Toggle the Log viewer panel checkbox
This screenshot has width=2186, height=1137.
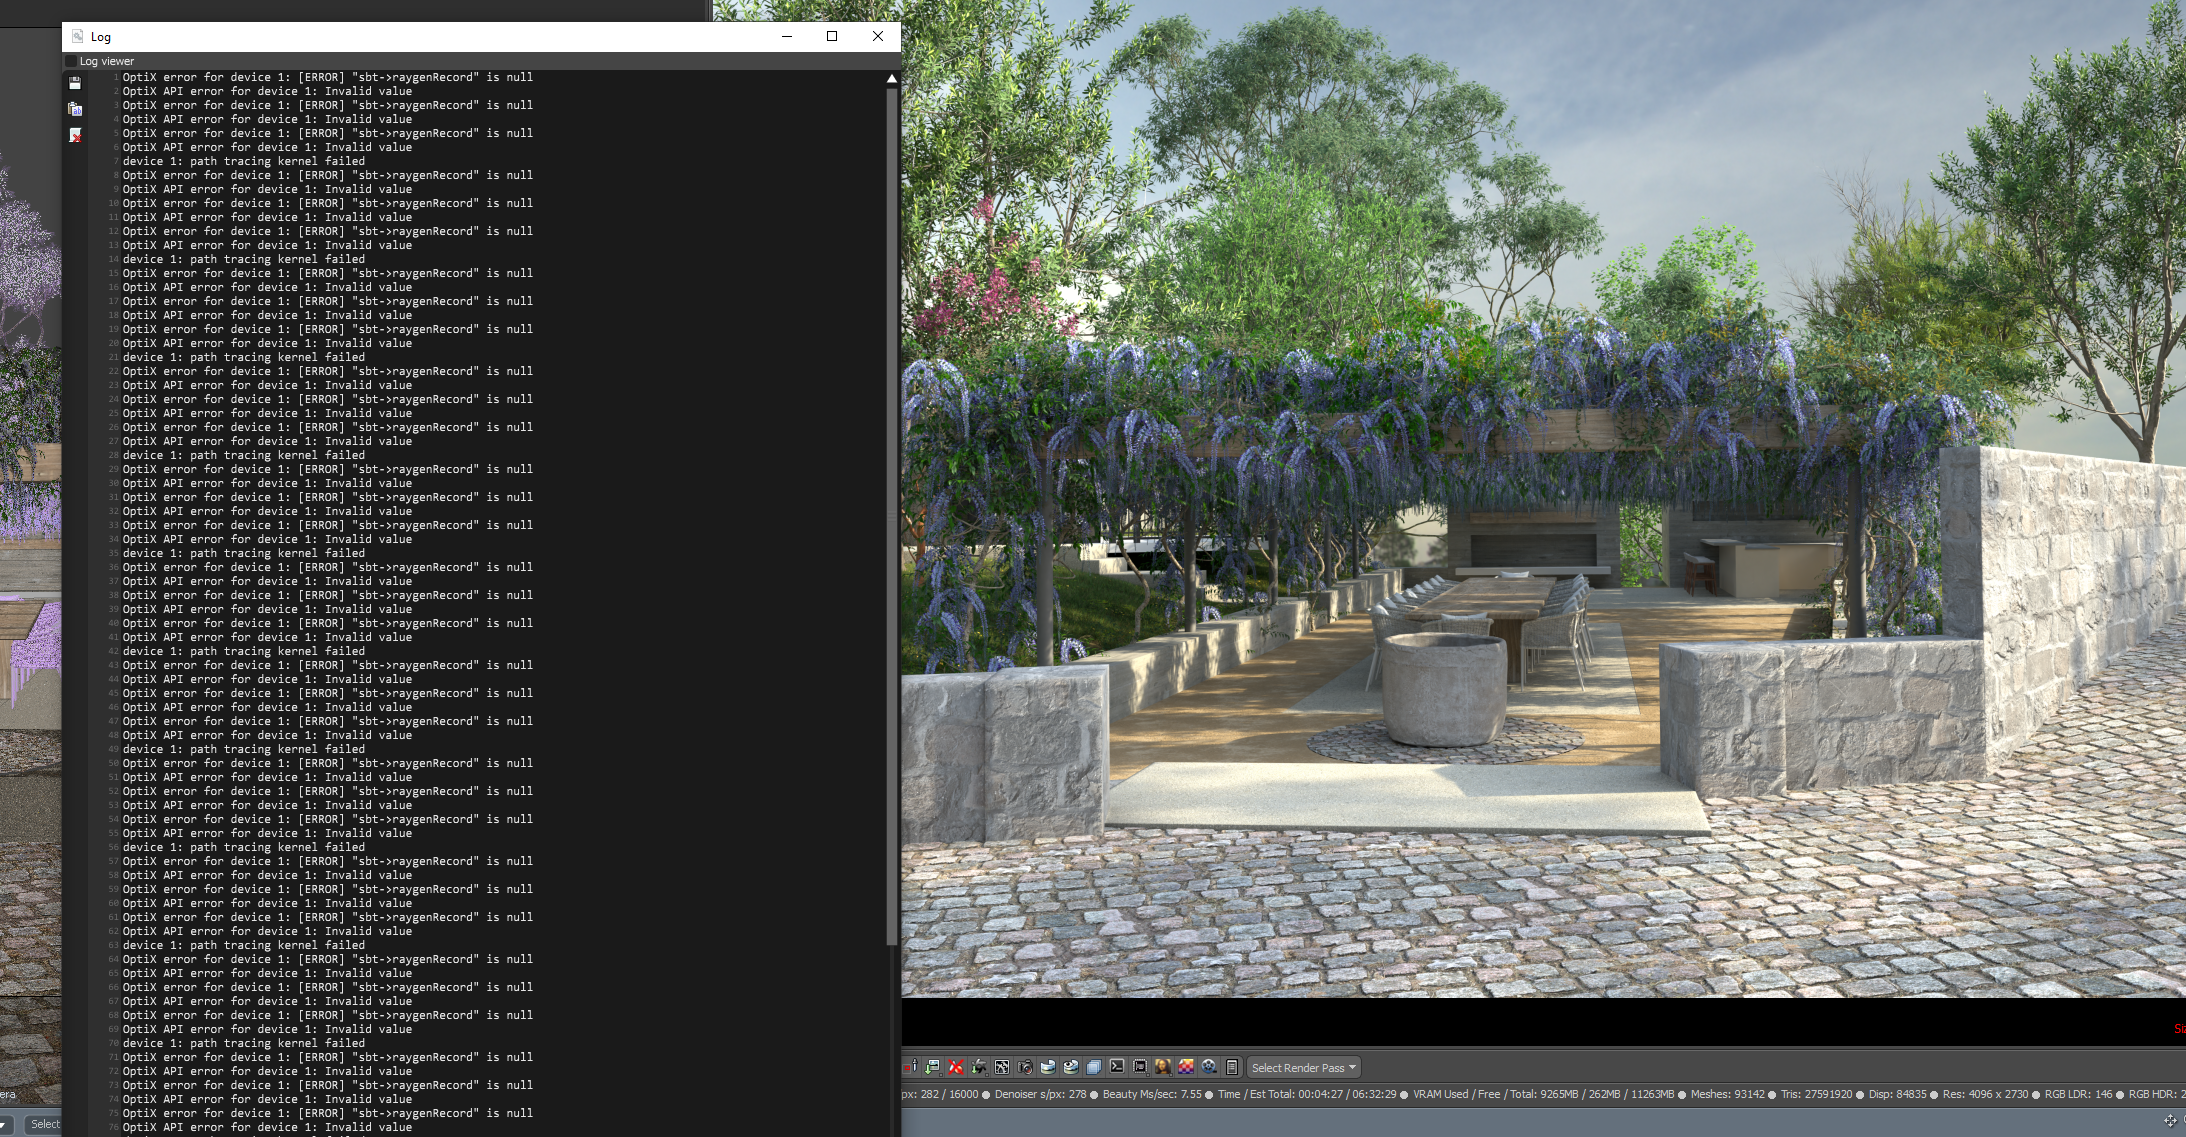click(71, 61)
